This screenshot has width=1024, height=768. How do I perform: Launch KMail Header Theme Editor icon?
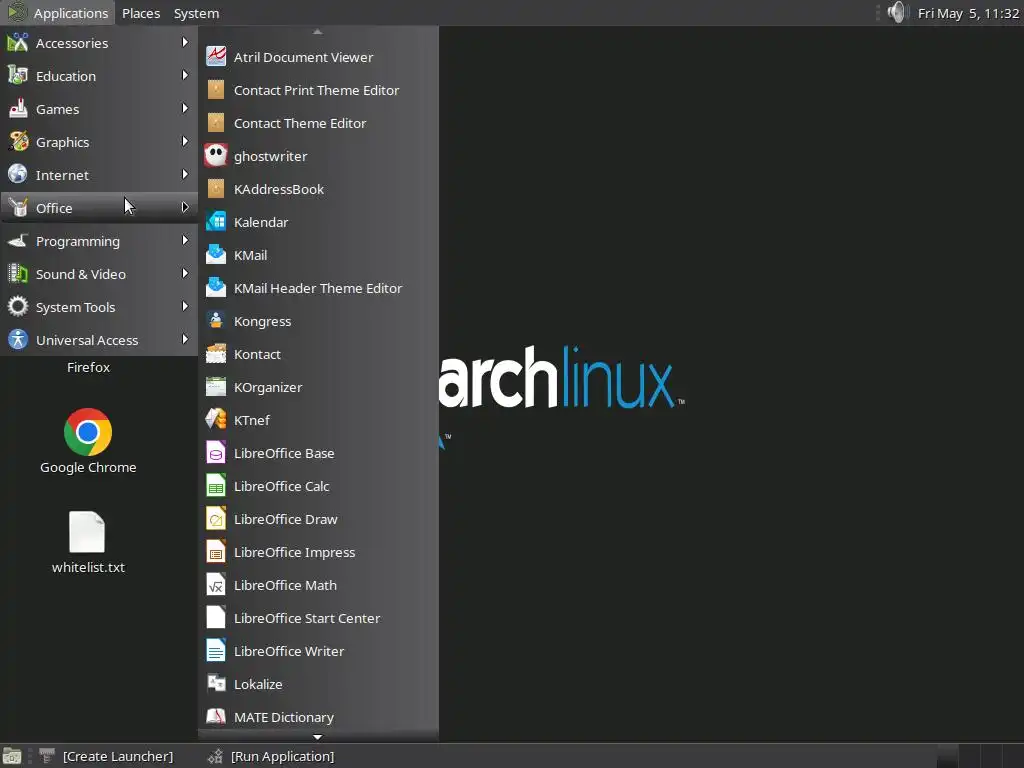point(216,288)
